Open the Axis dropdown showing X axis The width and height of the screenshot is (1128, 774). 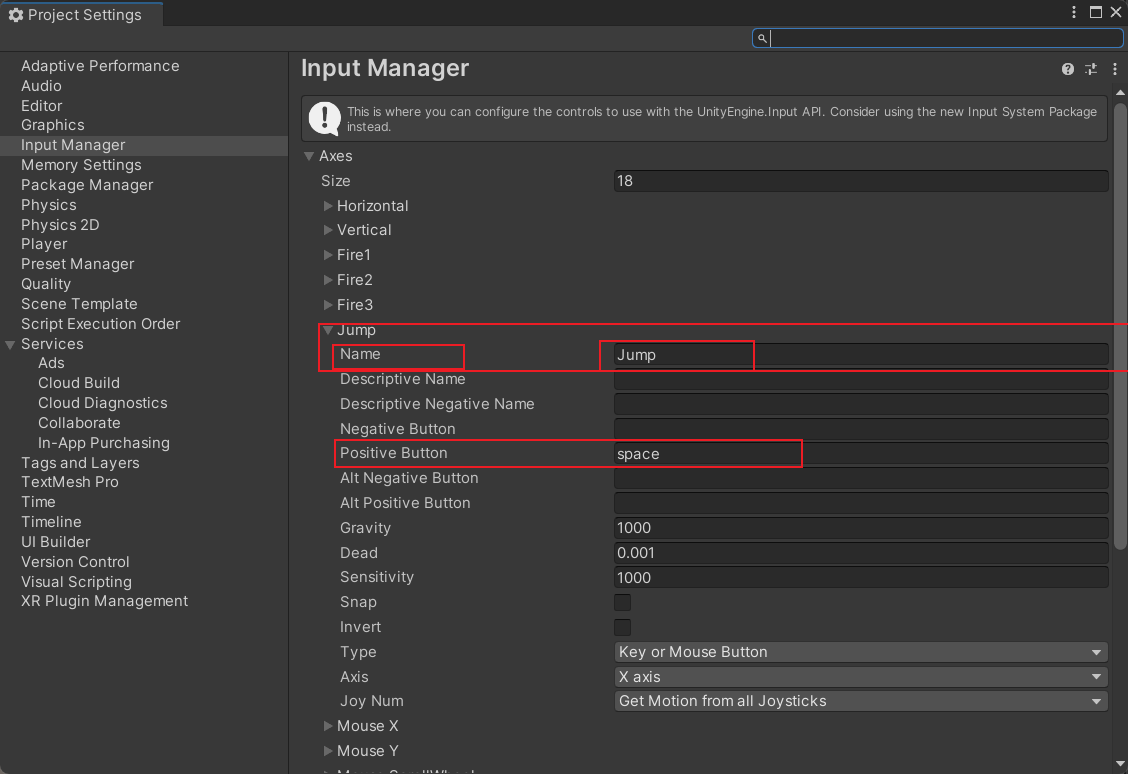[x=860, y=677]
